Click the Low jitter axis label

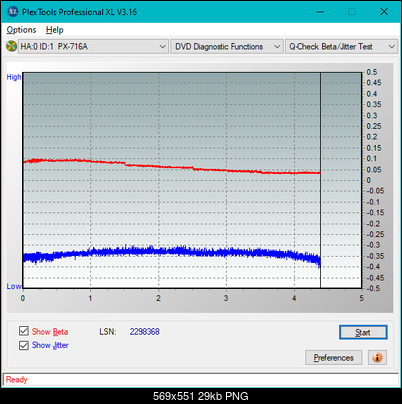pyautogui.click(x=14, y=286)
